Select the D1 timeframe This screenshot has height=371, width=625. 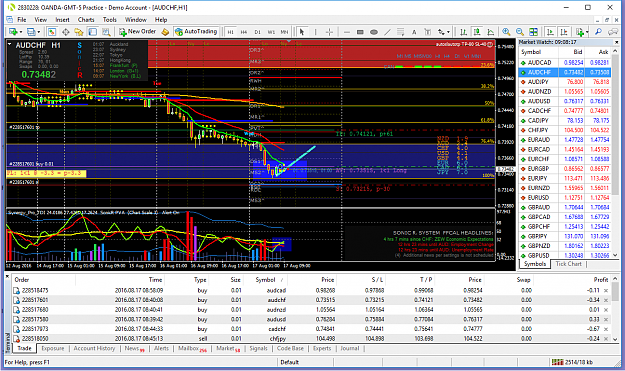(x=257, y=32)
